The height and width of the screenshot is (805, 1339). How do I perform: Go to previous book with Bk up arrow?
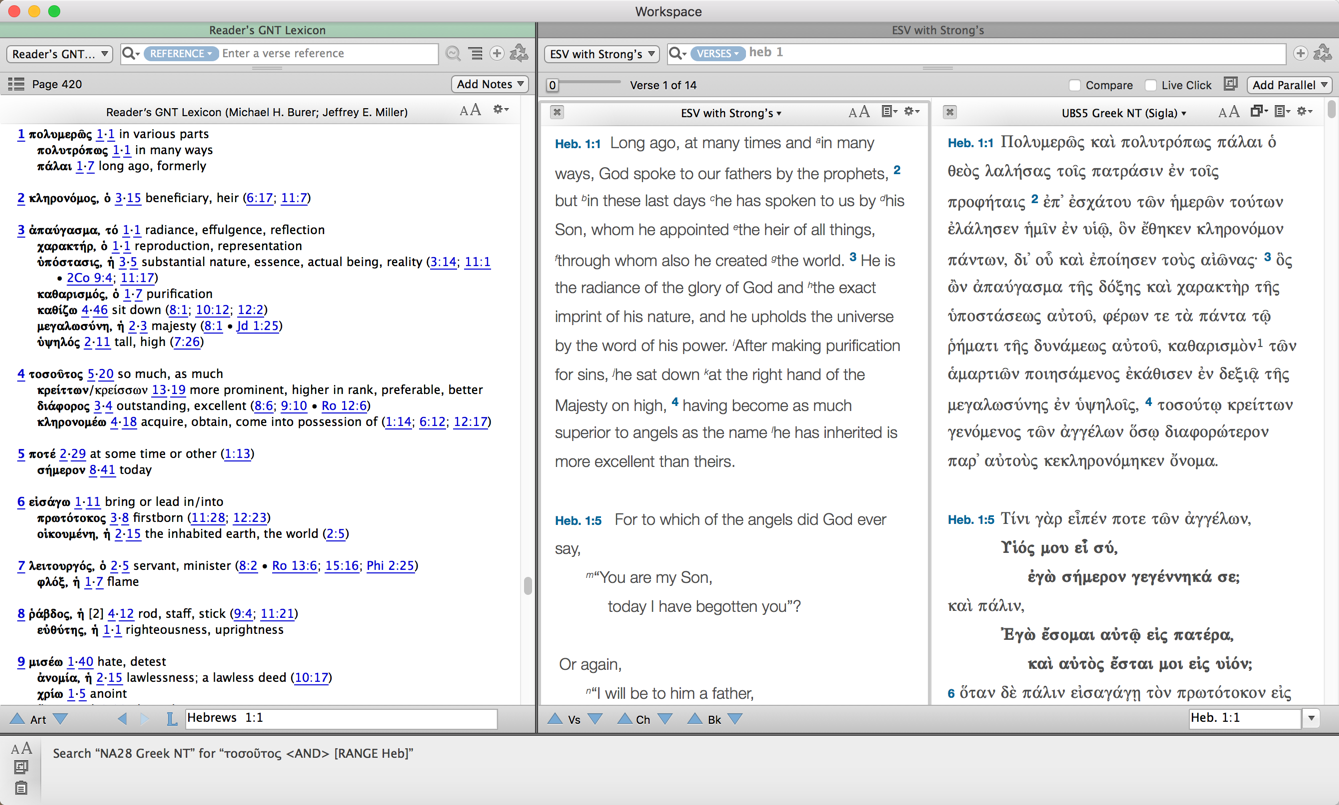pos(694,719)
